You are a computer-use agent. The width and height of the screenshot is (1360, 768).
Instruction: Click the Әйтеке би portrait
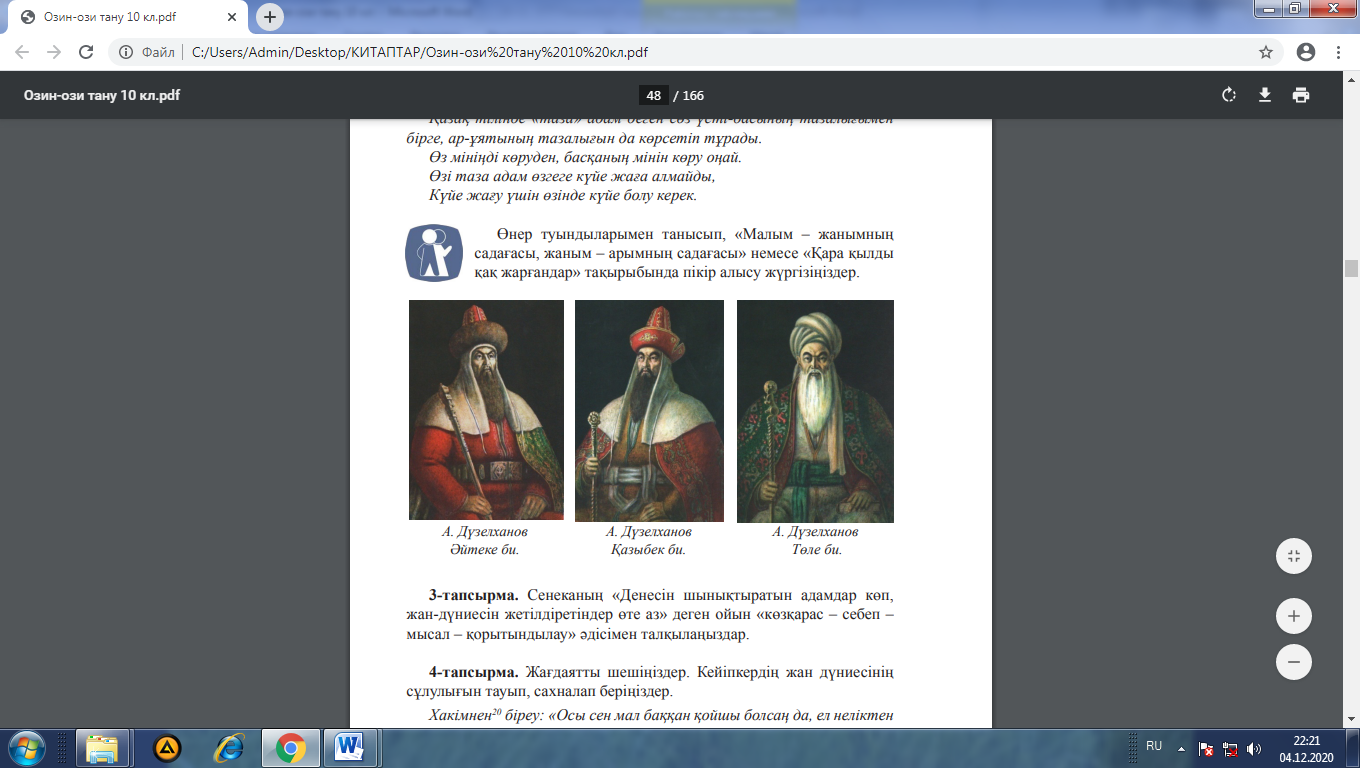point(486,410)
